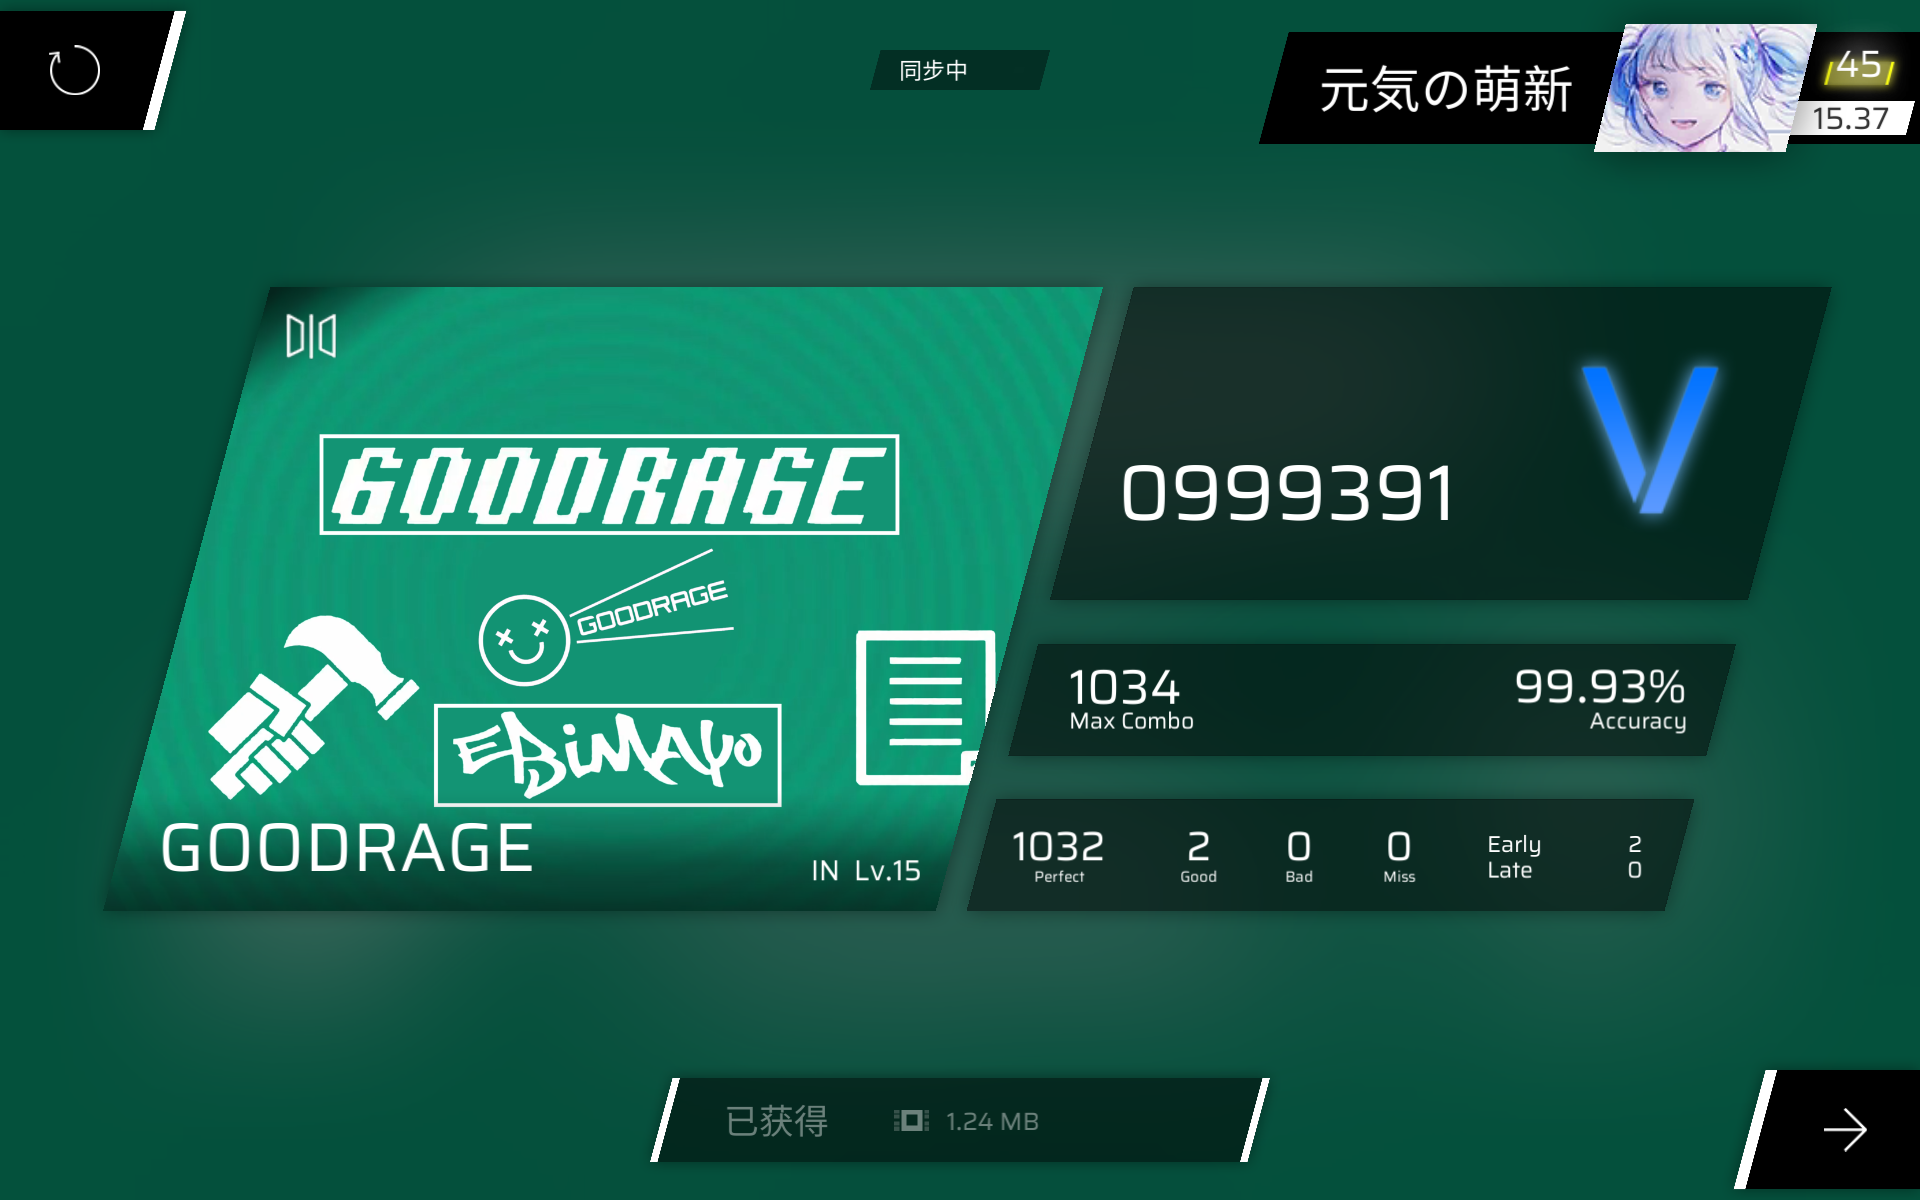
Task: Tap the mirror flip icon on song art
Action: click(311, 336)
